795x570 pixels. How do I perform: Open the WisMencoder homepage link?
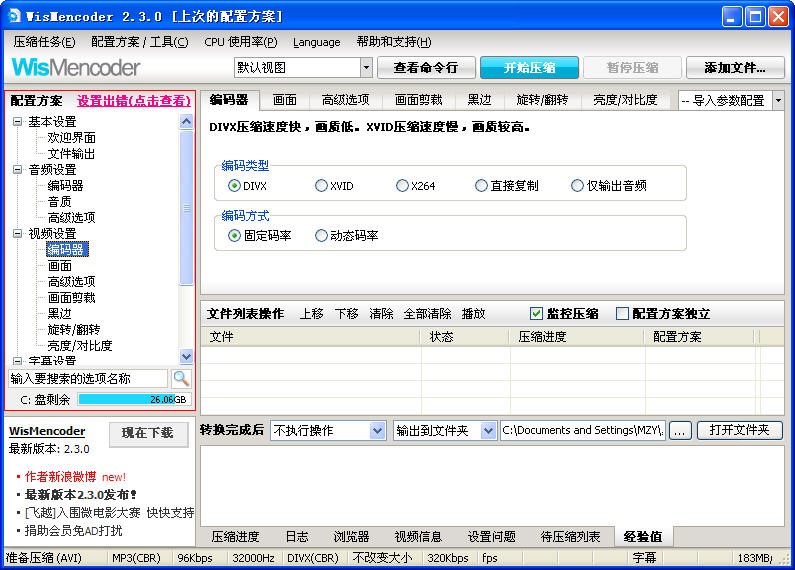click(x=47, y=431)
